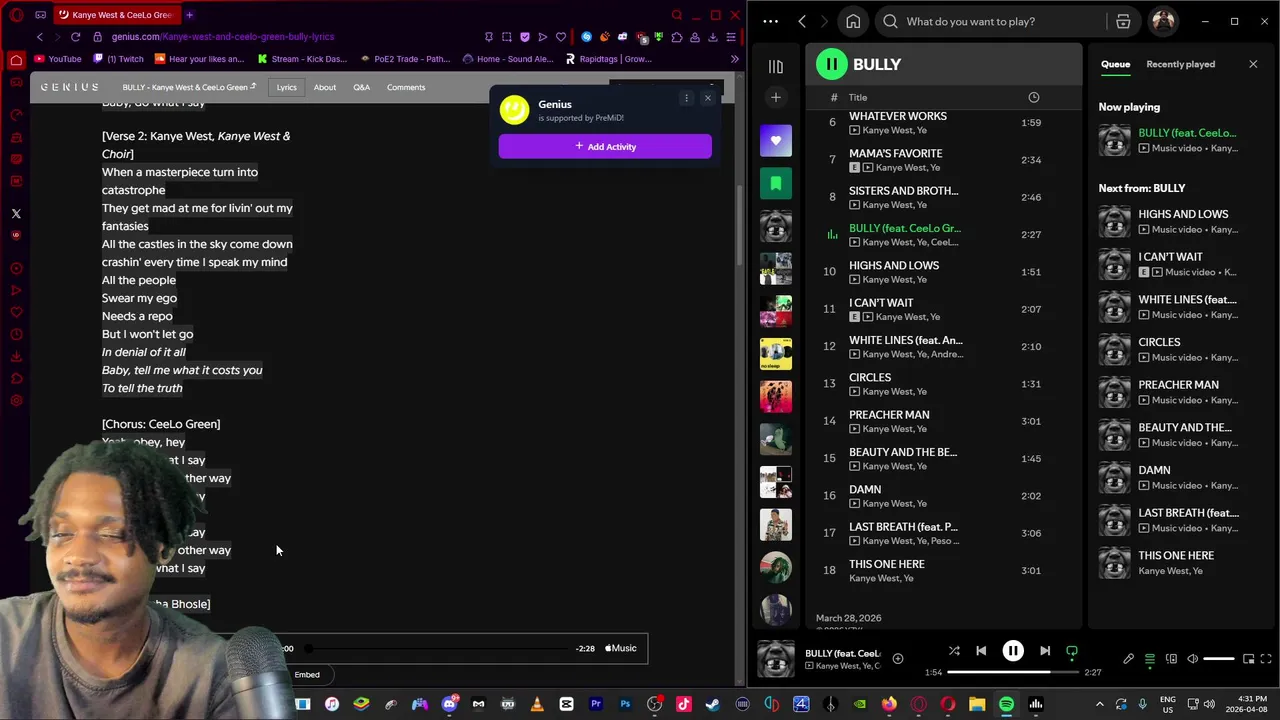The height and width of the screenshot is (720, 1280).
Task: Open Discord from taskbar
Action: (x=449, y=704)
